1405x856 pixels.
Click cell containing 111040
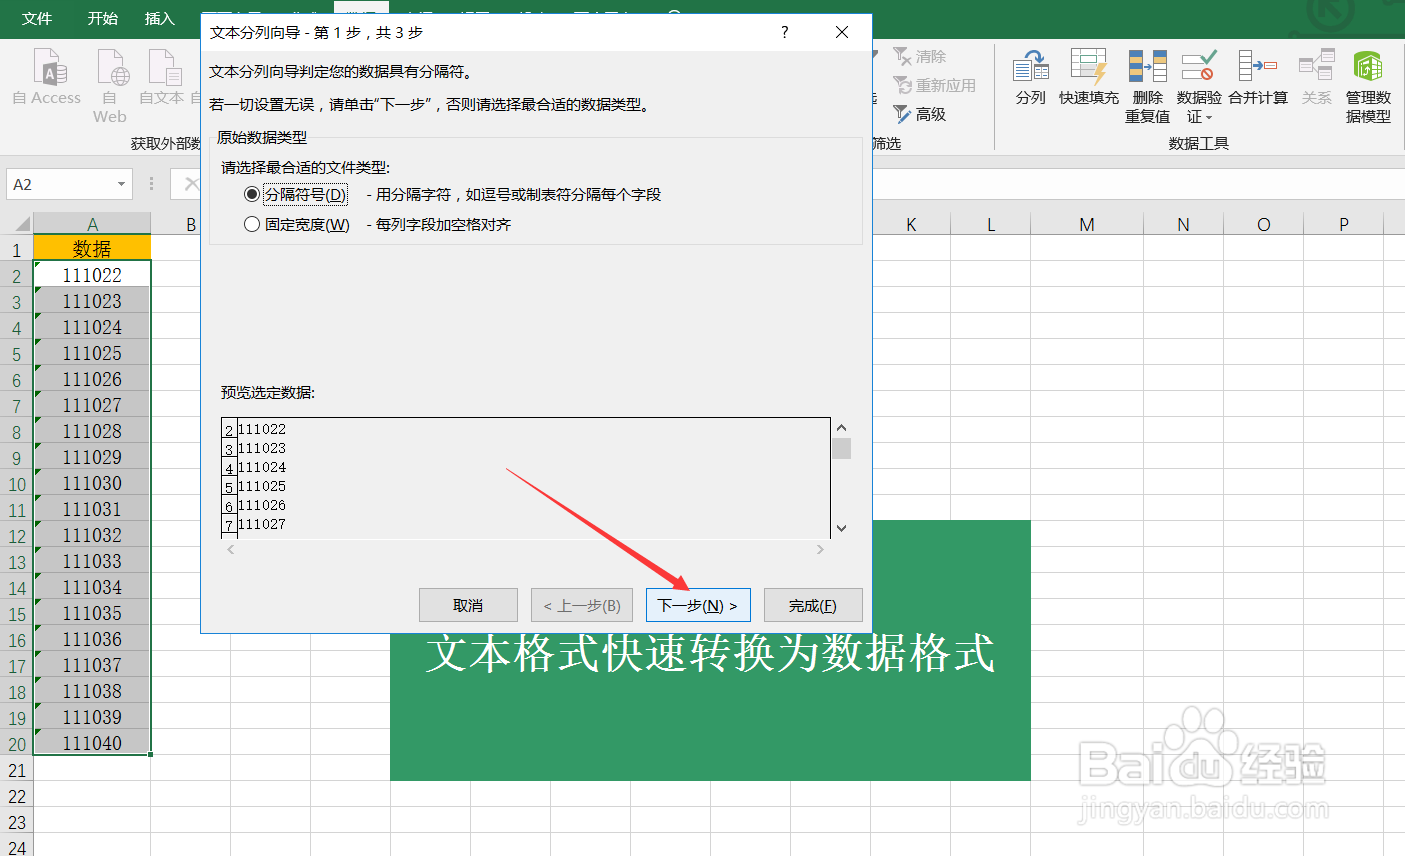(92, 742)
